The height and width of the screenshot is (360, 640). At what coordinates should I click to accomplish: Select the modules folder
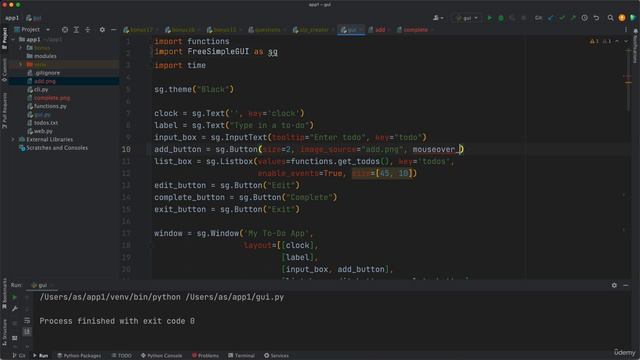click(x=42, y=56)
